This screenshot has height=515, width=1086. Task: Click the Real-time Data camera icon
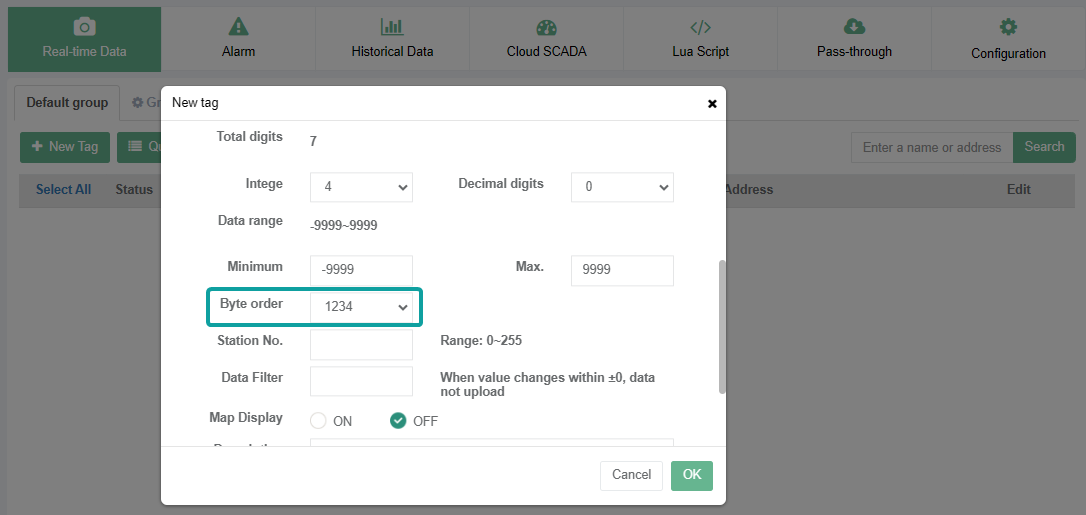[84, 27]
